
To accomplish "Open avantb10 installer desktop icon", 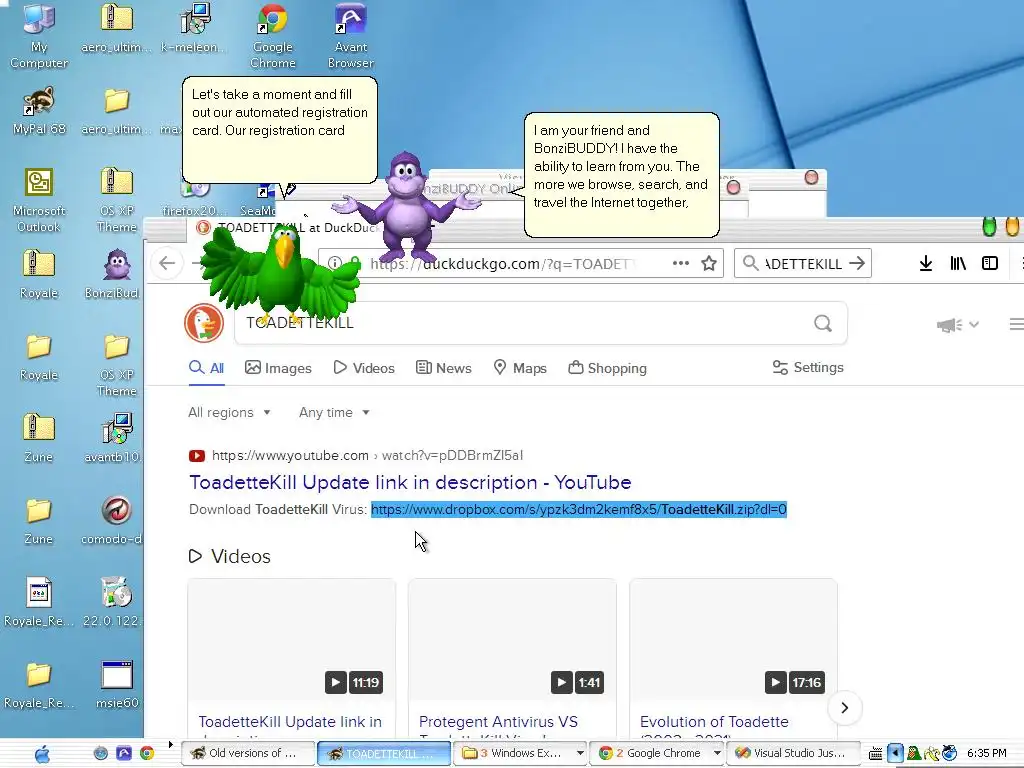I will pos(116,438).
